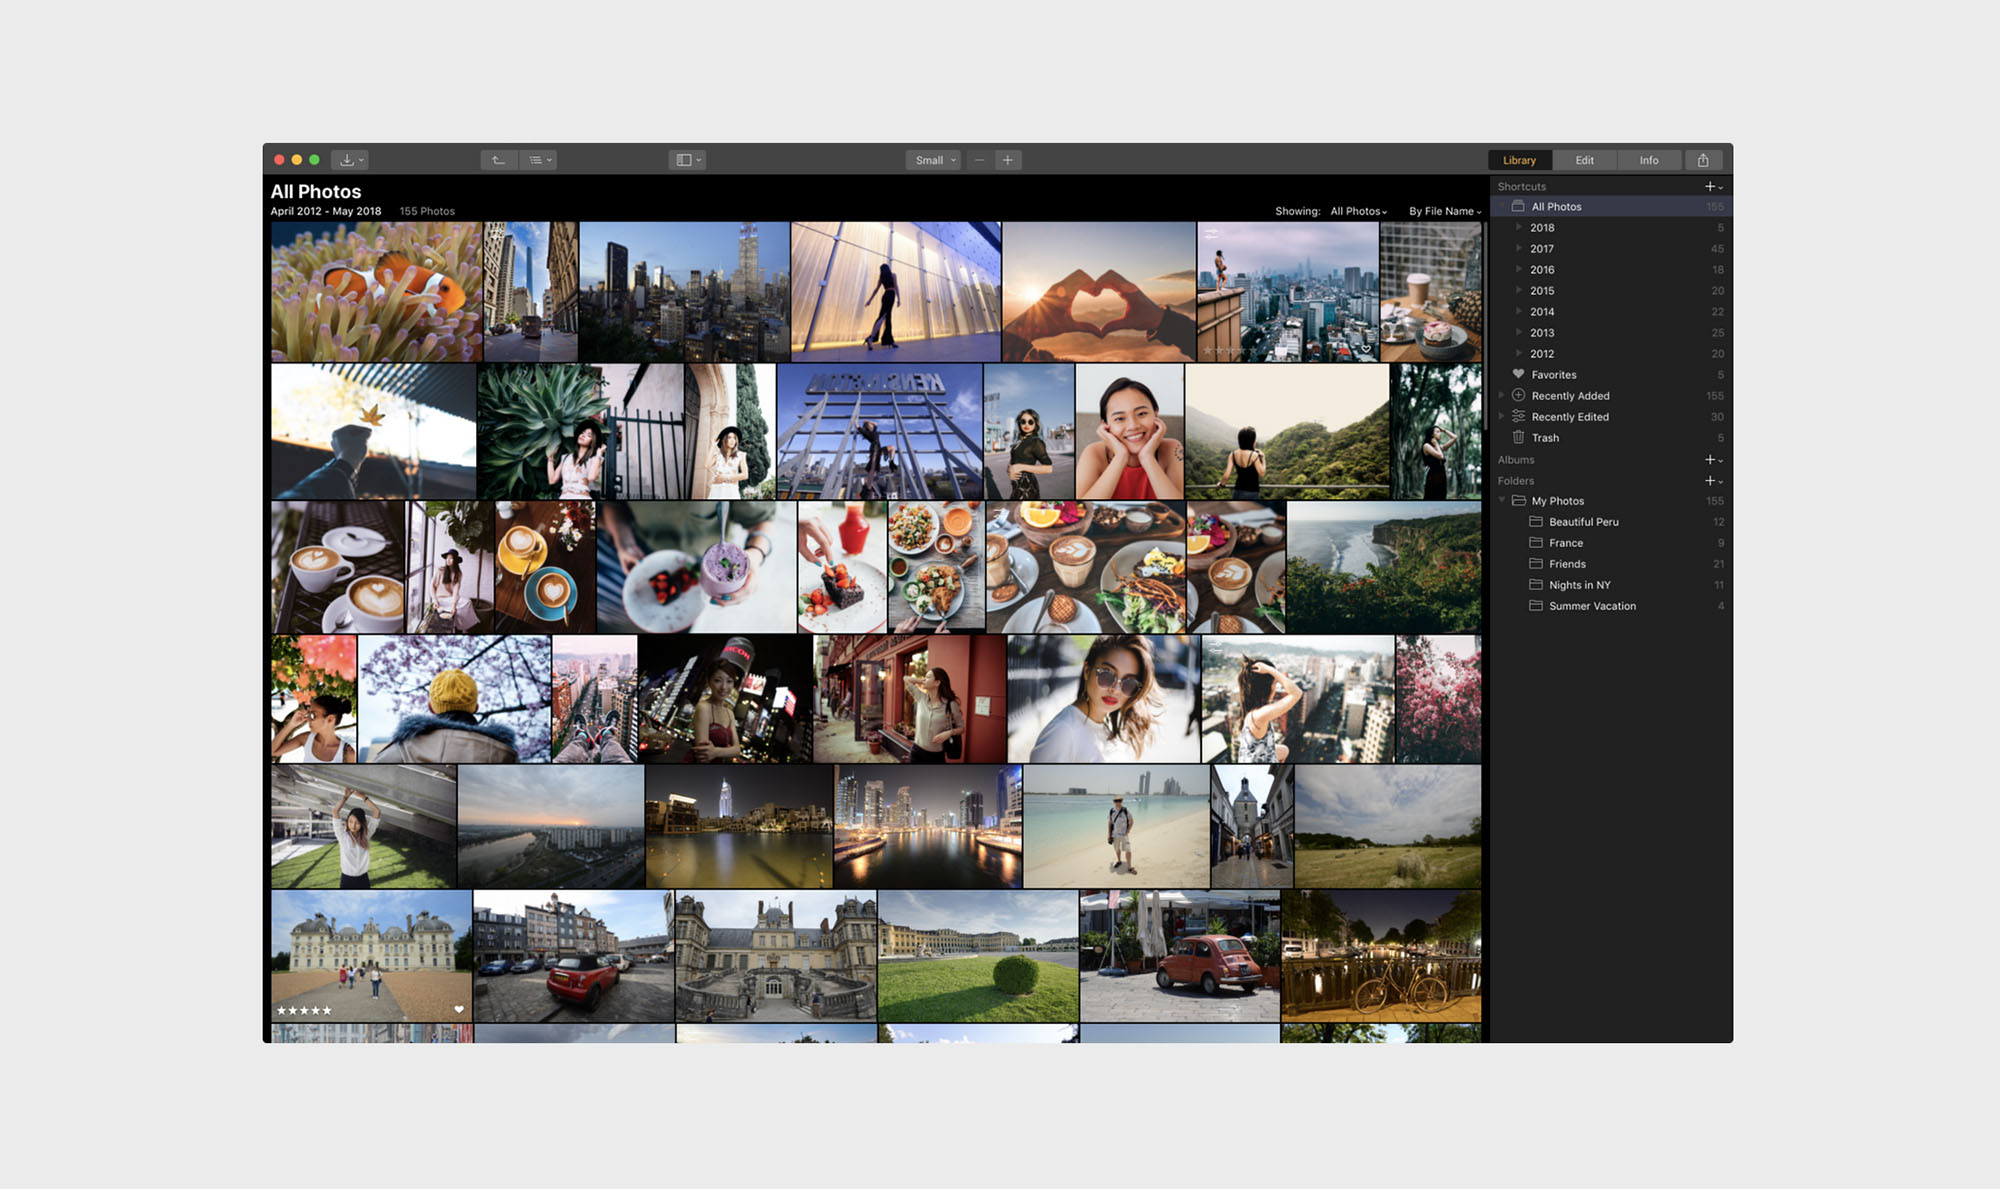Select the clownfish photo thumbnail

pyautogui.click(x=376, y=292)
